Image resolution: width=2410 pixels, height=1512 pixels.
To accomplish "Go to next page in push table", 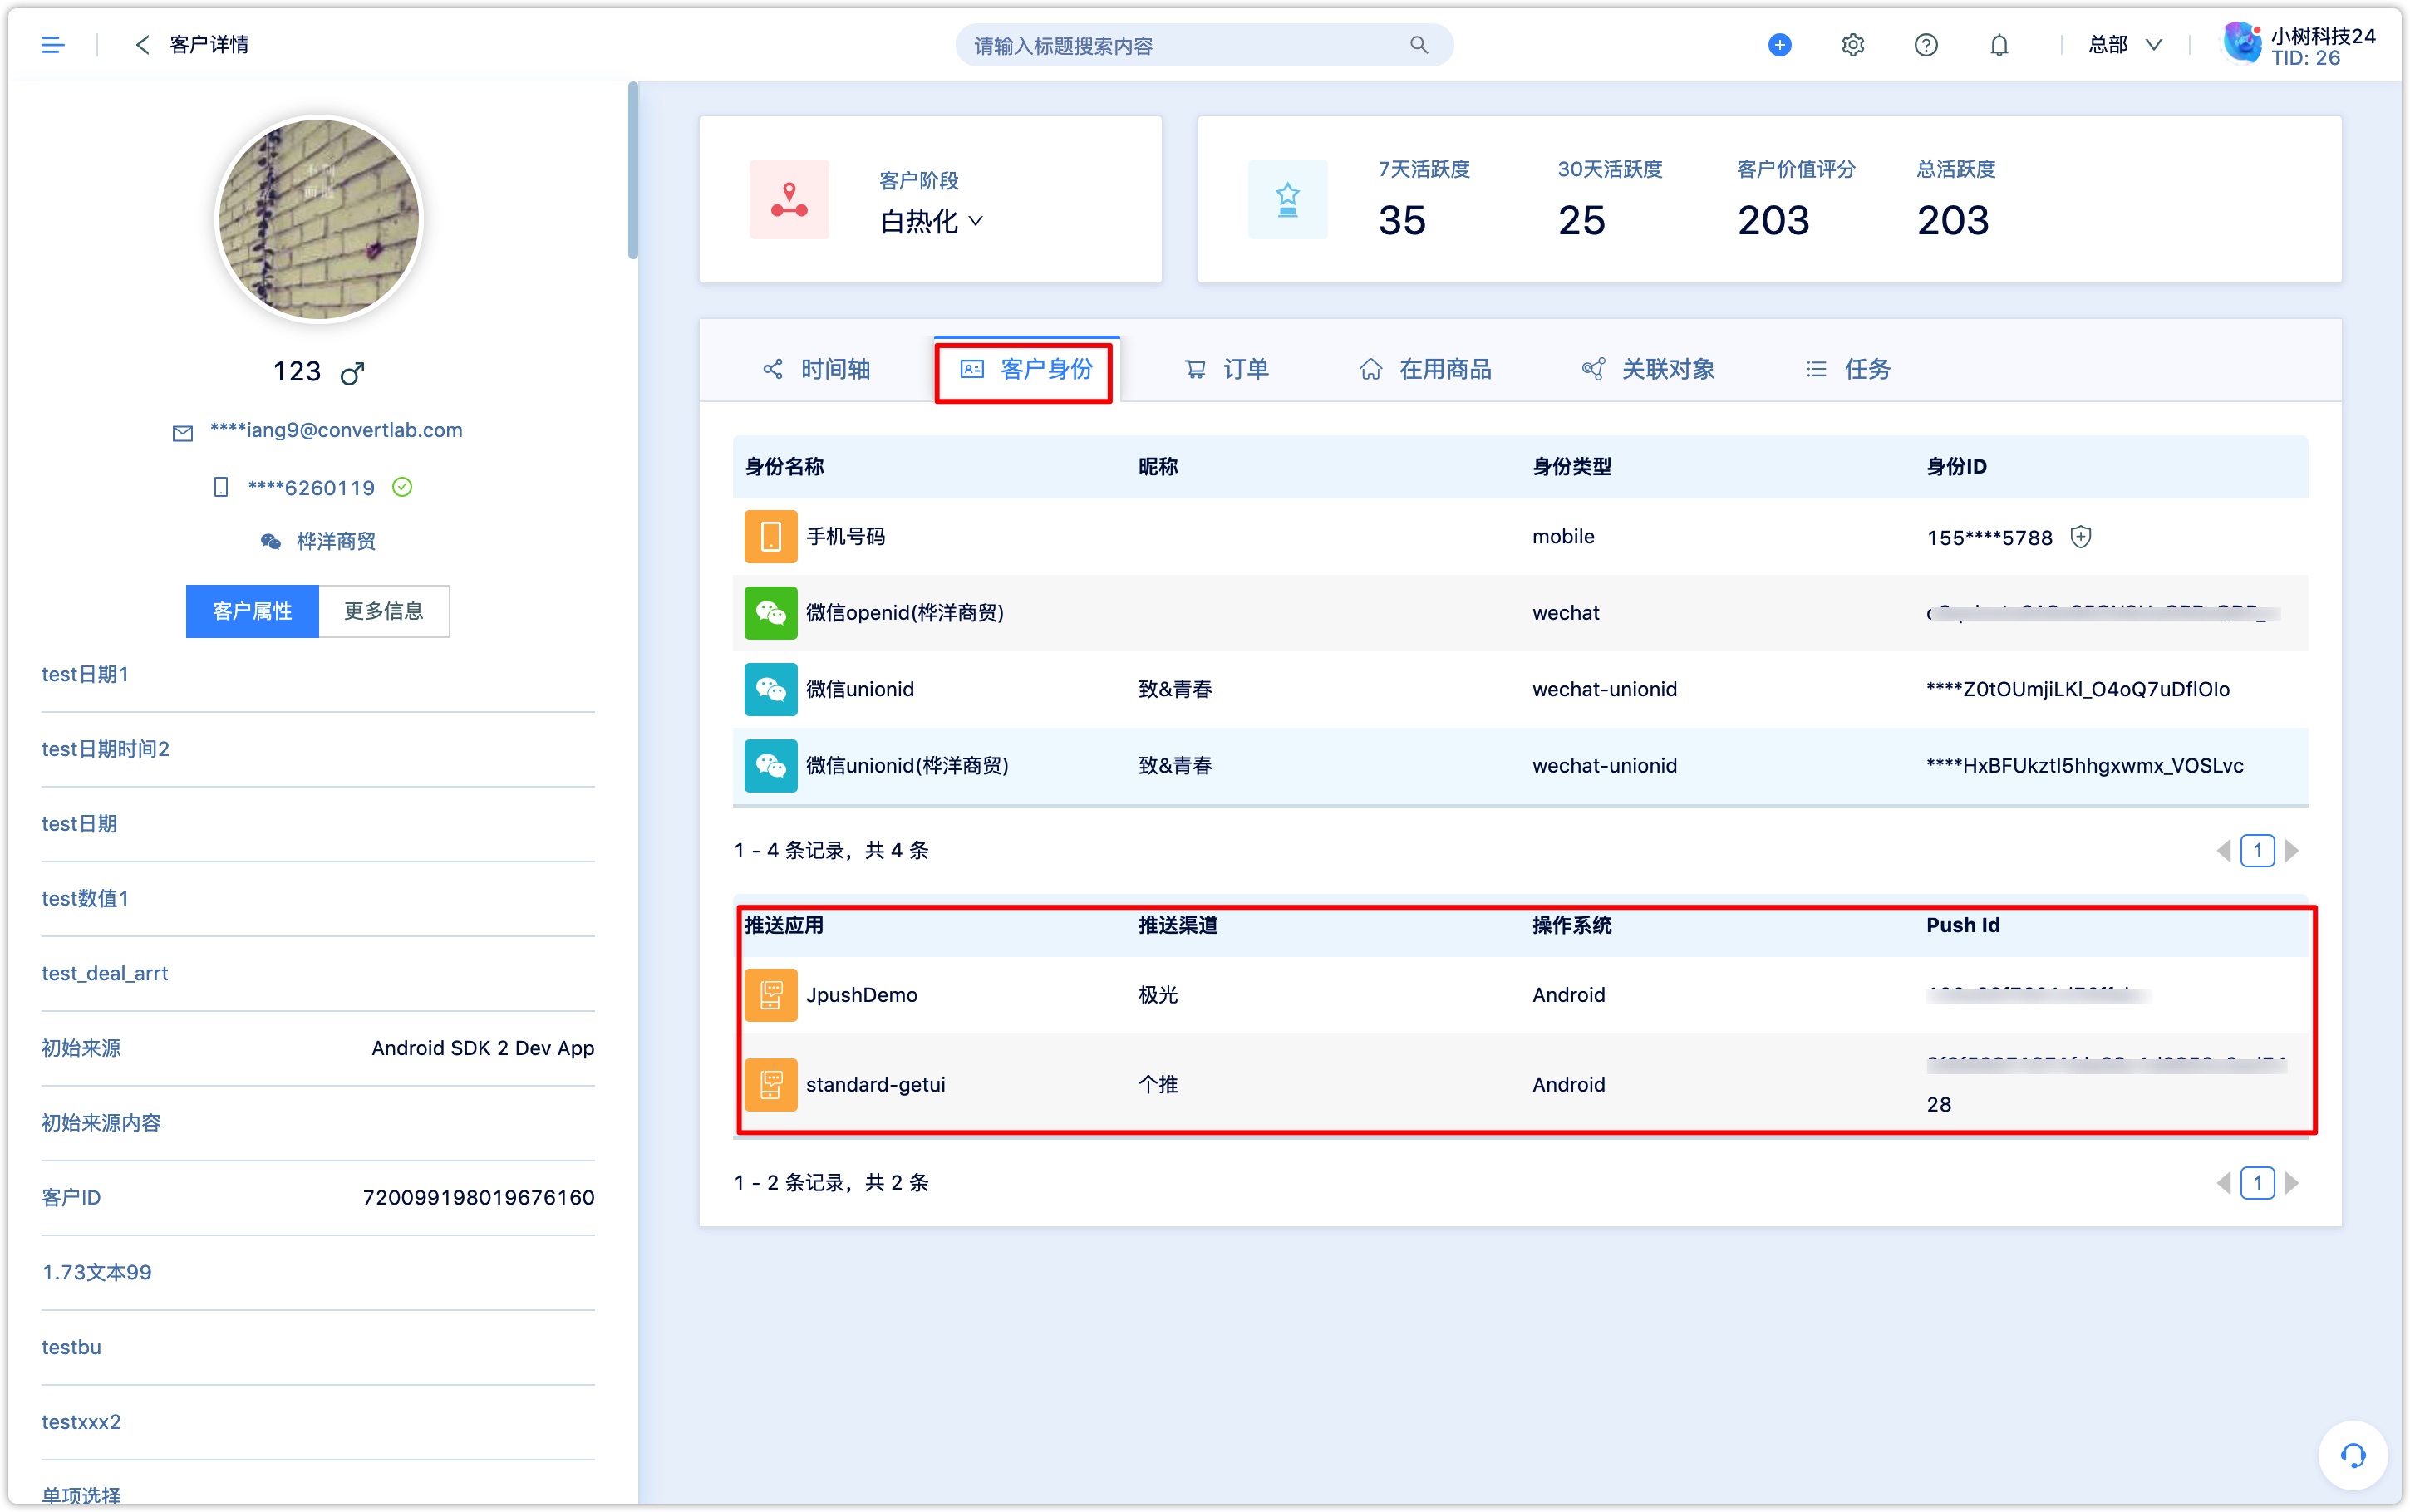I will (x=2292, y=1183).
